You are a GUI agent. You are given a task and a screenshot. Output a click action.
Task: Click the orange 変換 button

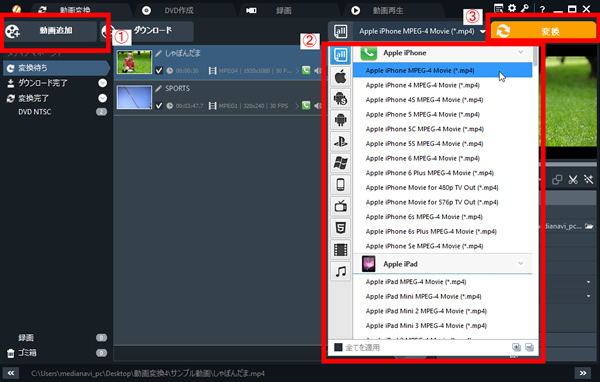coord(543,31)
